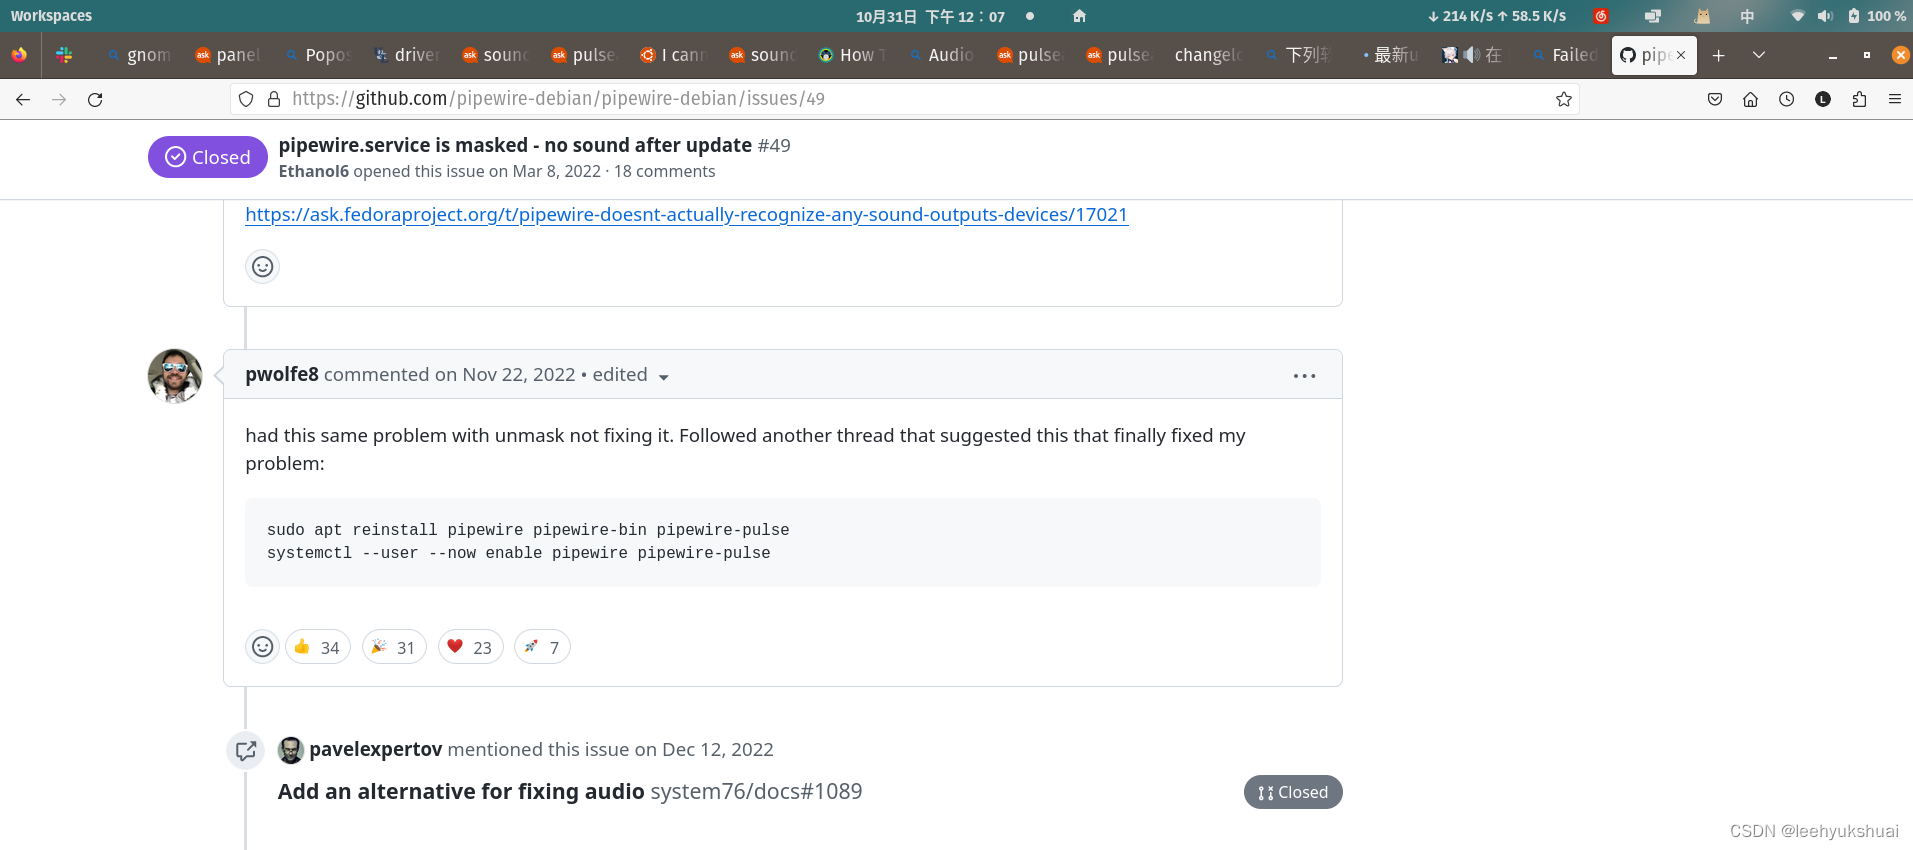Open the display tray icon
Viewport: 1913px width, 850px height.
(1653, 16)
